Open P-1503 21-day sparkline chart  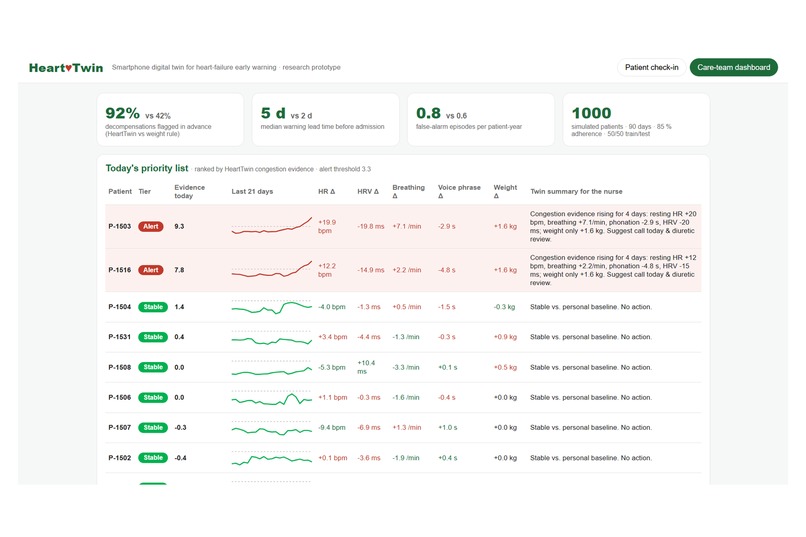pyautogui.click(x=271, y=226)
